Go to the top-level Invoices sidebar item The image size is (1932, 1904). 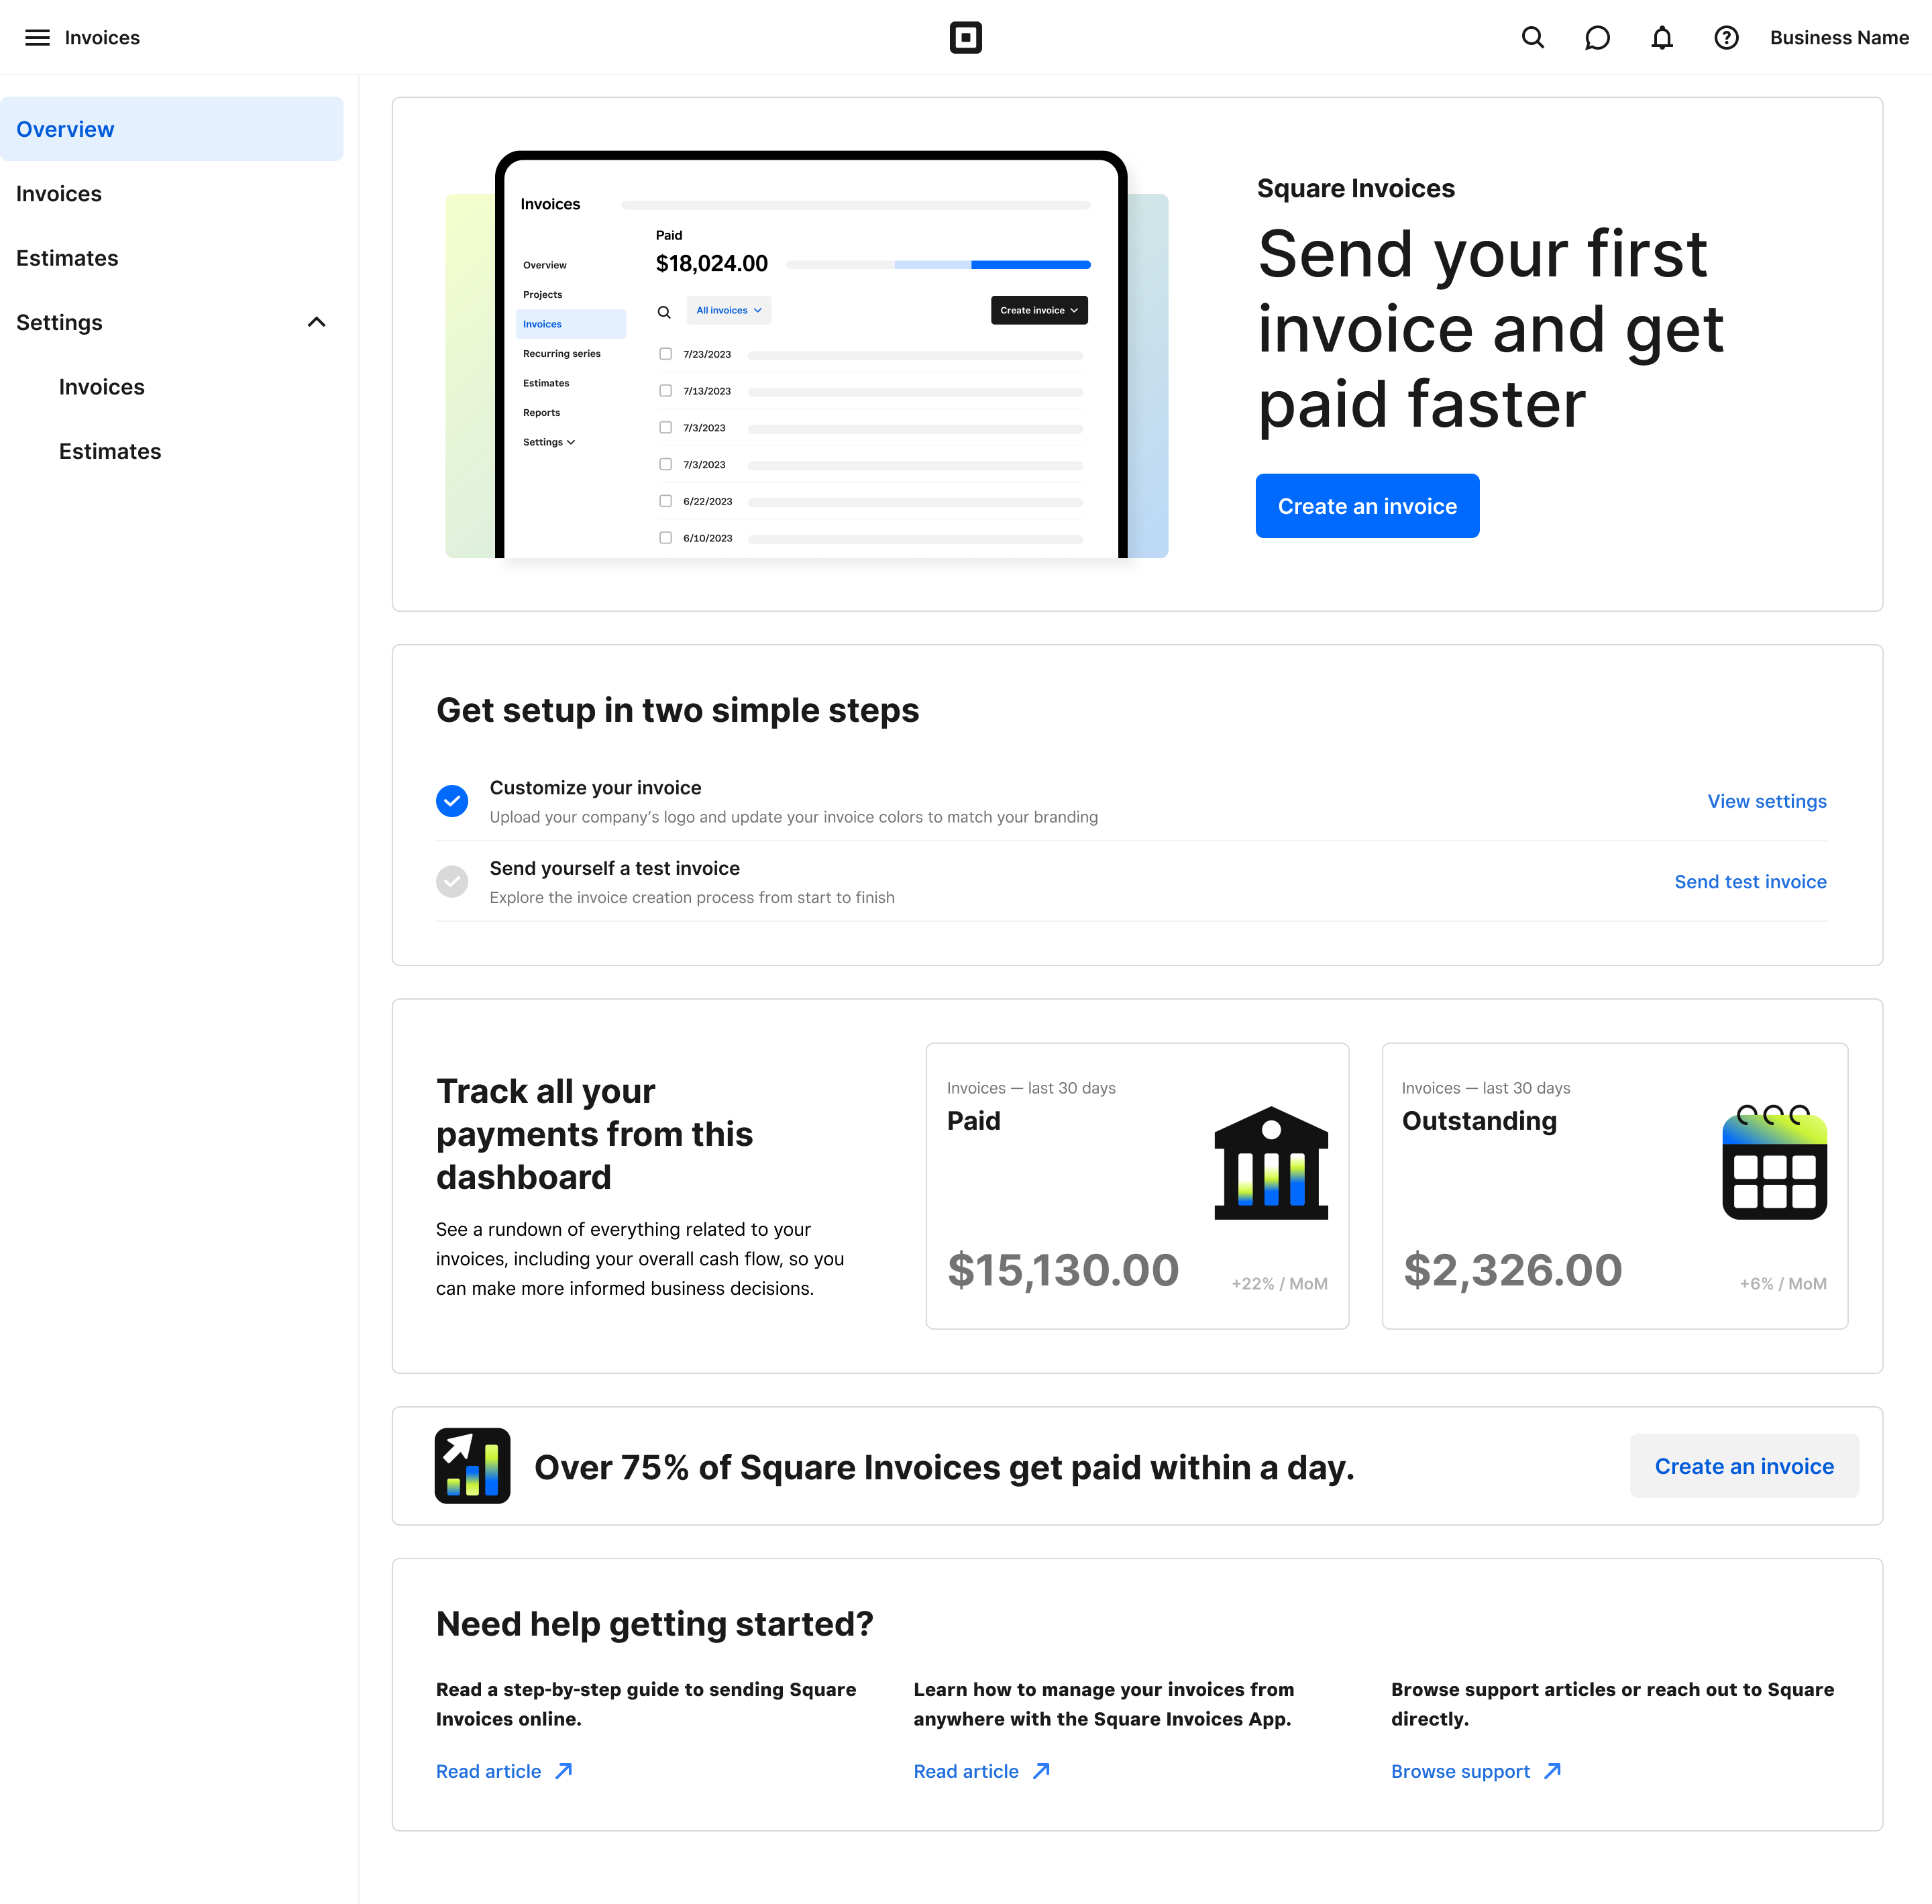(59, 194)
